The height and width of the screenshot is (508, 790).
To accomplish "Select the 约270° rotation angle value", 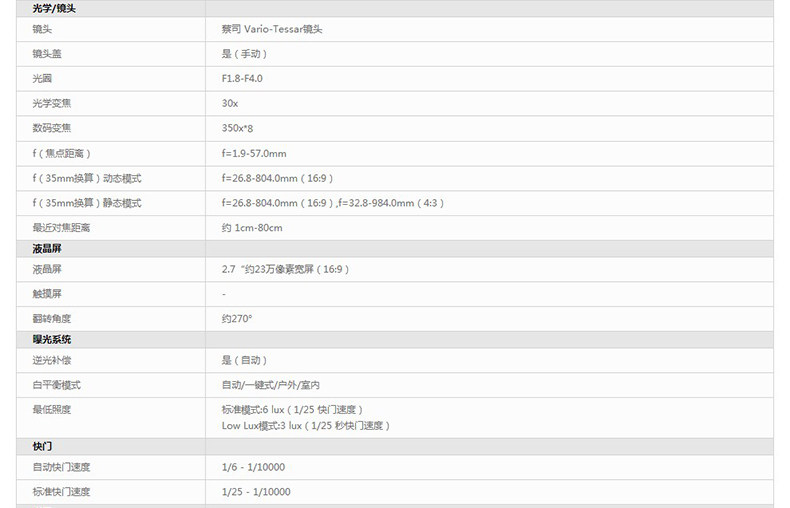I will click(237, 319).
